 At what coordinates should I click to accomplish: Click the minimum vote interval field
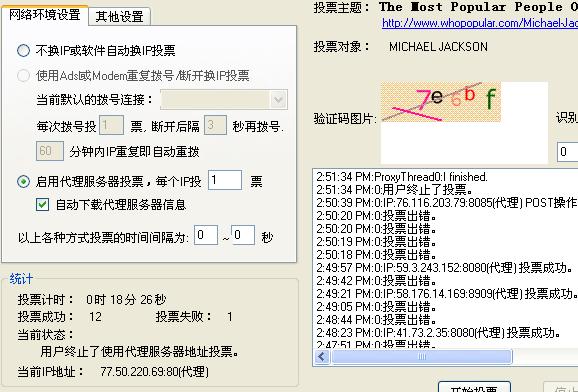pyautogui.click(x=206, y=235)
